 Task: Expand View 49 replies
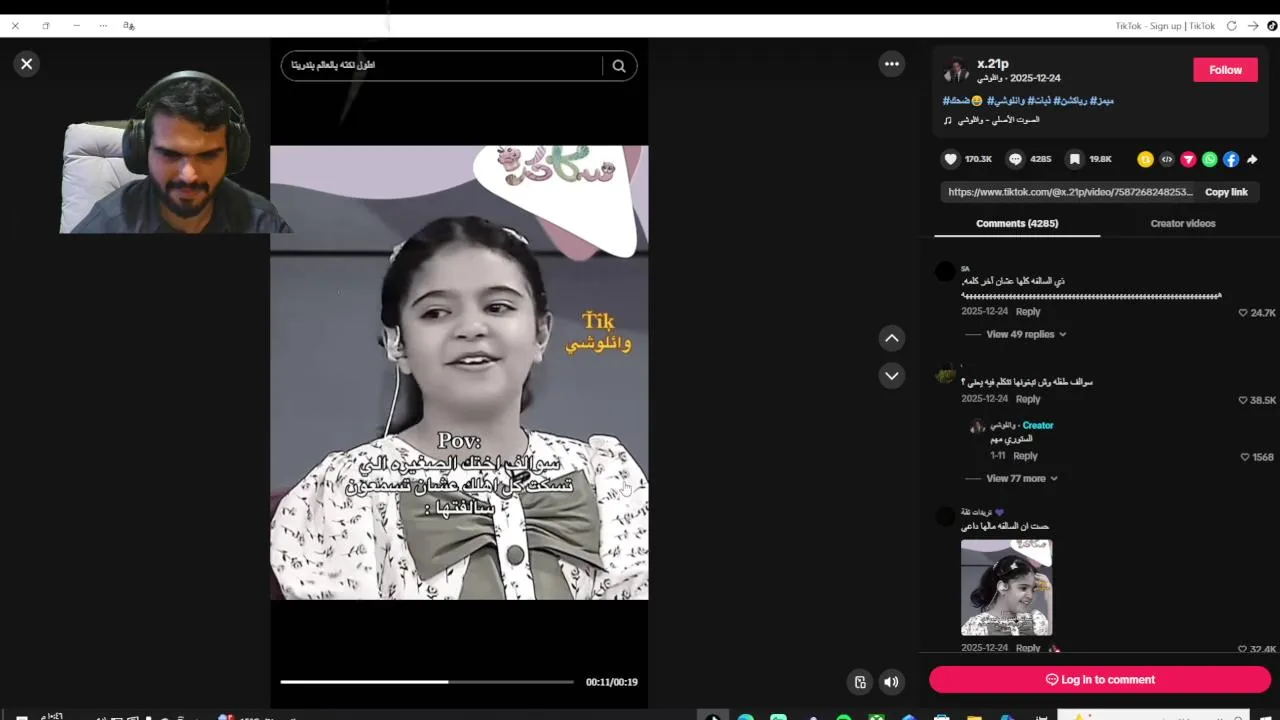(1026, 334)
